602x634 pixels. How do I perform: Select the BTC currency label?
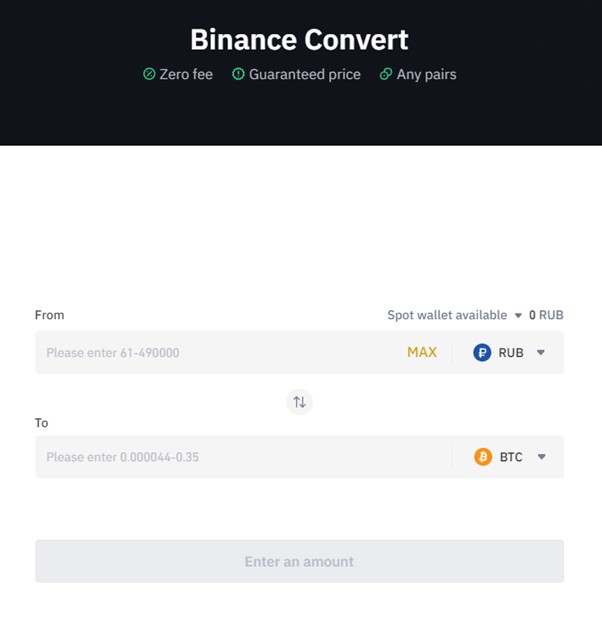click(x=511, y=457)
